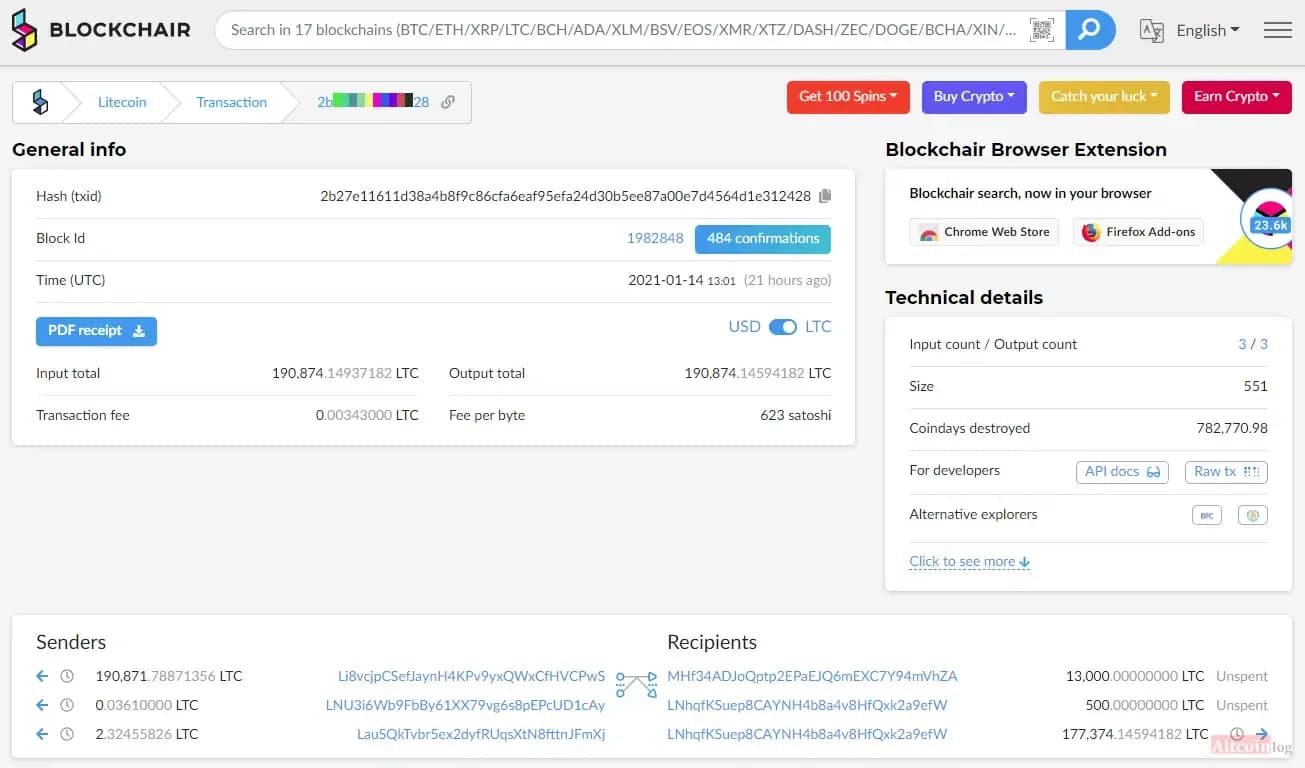The width and height of the screenshot is (1305, 768).
Task: Expand the Buy Crypto dropdown
Action: [x=974, y=97]
